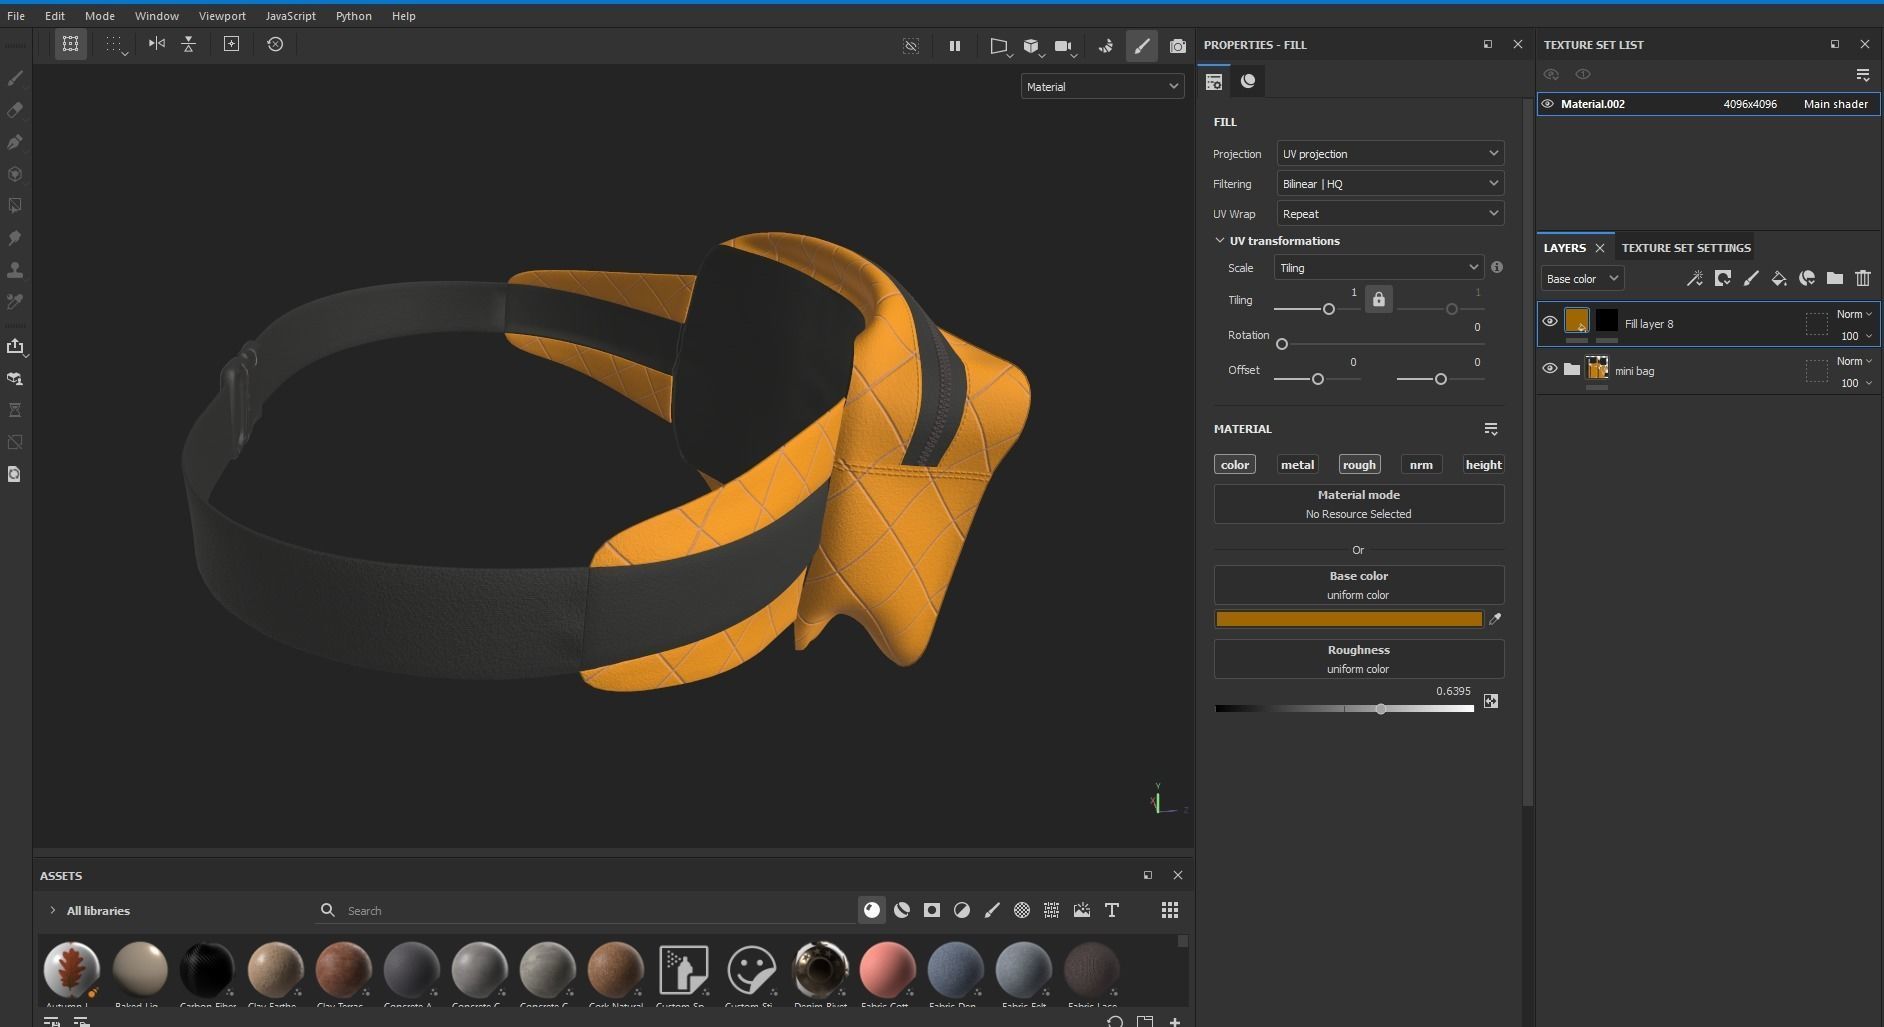Toggle visibility of mini bag folder layer
This screenshot has width=1884, height=1027.
[1550, 369]
